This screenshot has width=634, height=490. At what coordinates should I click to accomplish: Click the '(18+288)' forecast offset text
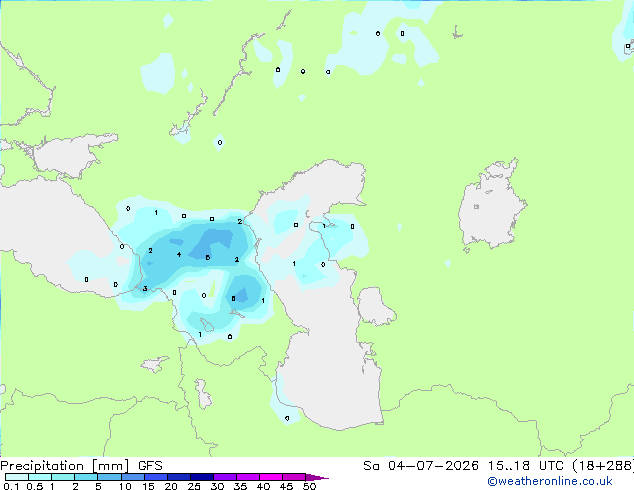click(x=603, y=466)
